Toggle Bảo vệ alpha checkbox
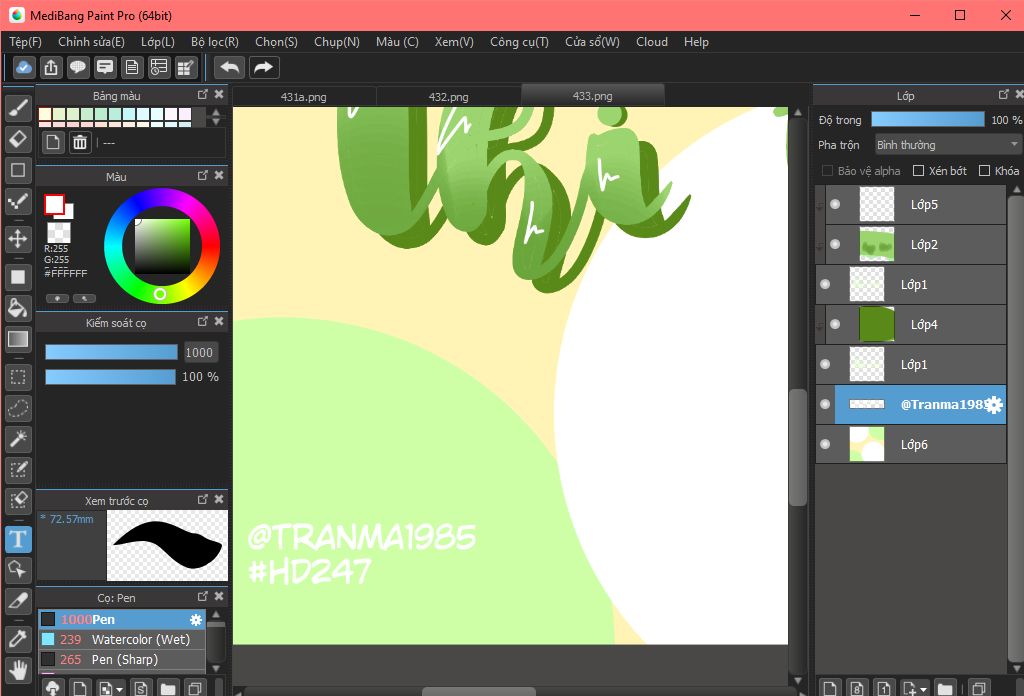The image size is (1024, 696). point(827,170)
